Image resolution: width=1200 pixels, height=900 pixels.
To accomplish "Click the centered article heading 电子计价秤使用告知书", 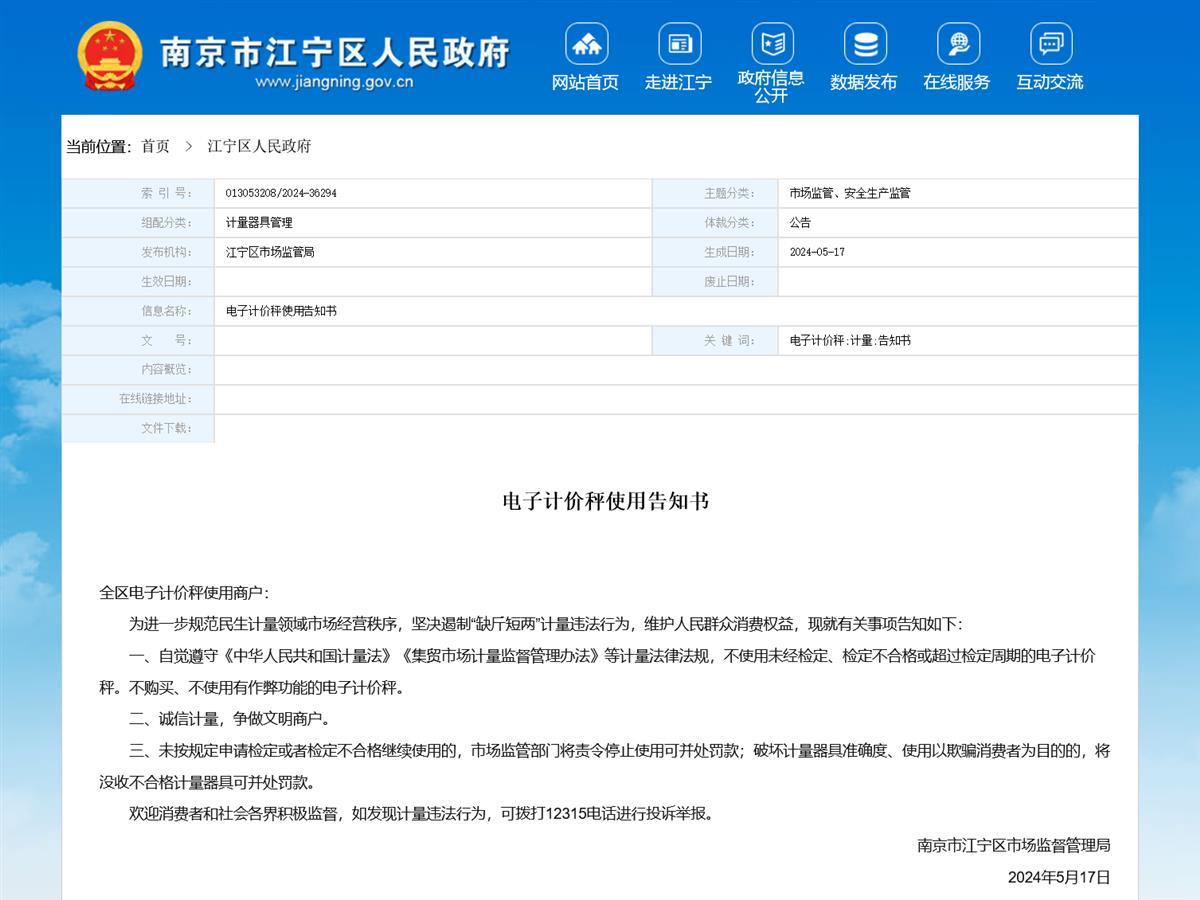I will (x=606, y=501).
